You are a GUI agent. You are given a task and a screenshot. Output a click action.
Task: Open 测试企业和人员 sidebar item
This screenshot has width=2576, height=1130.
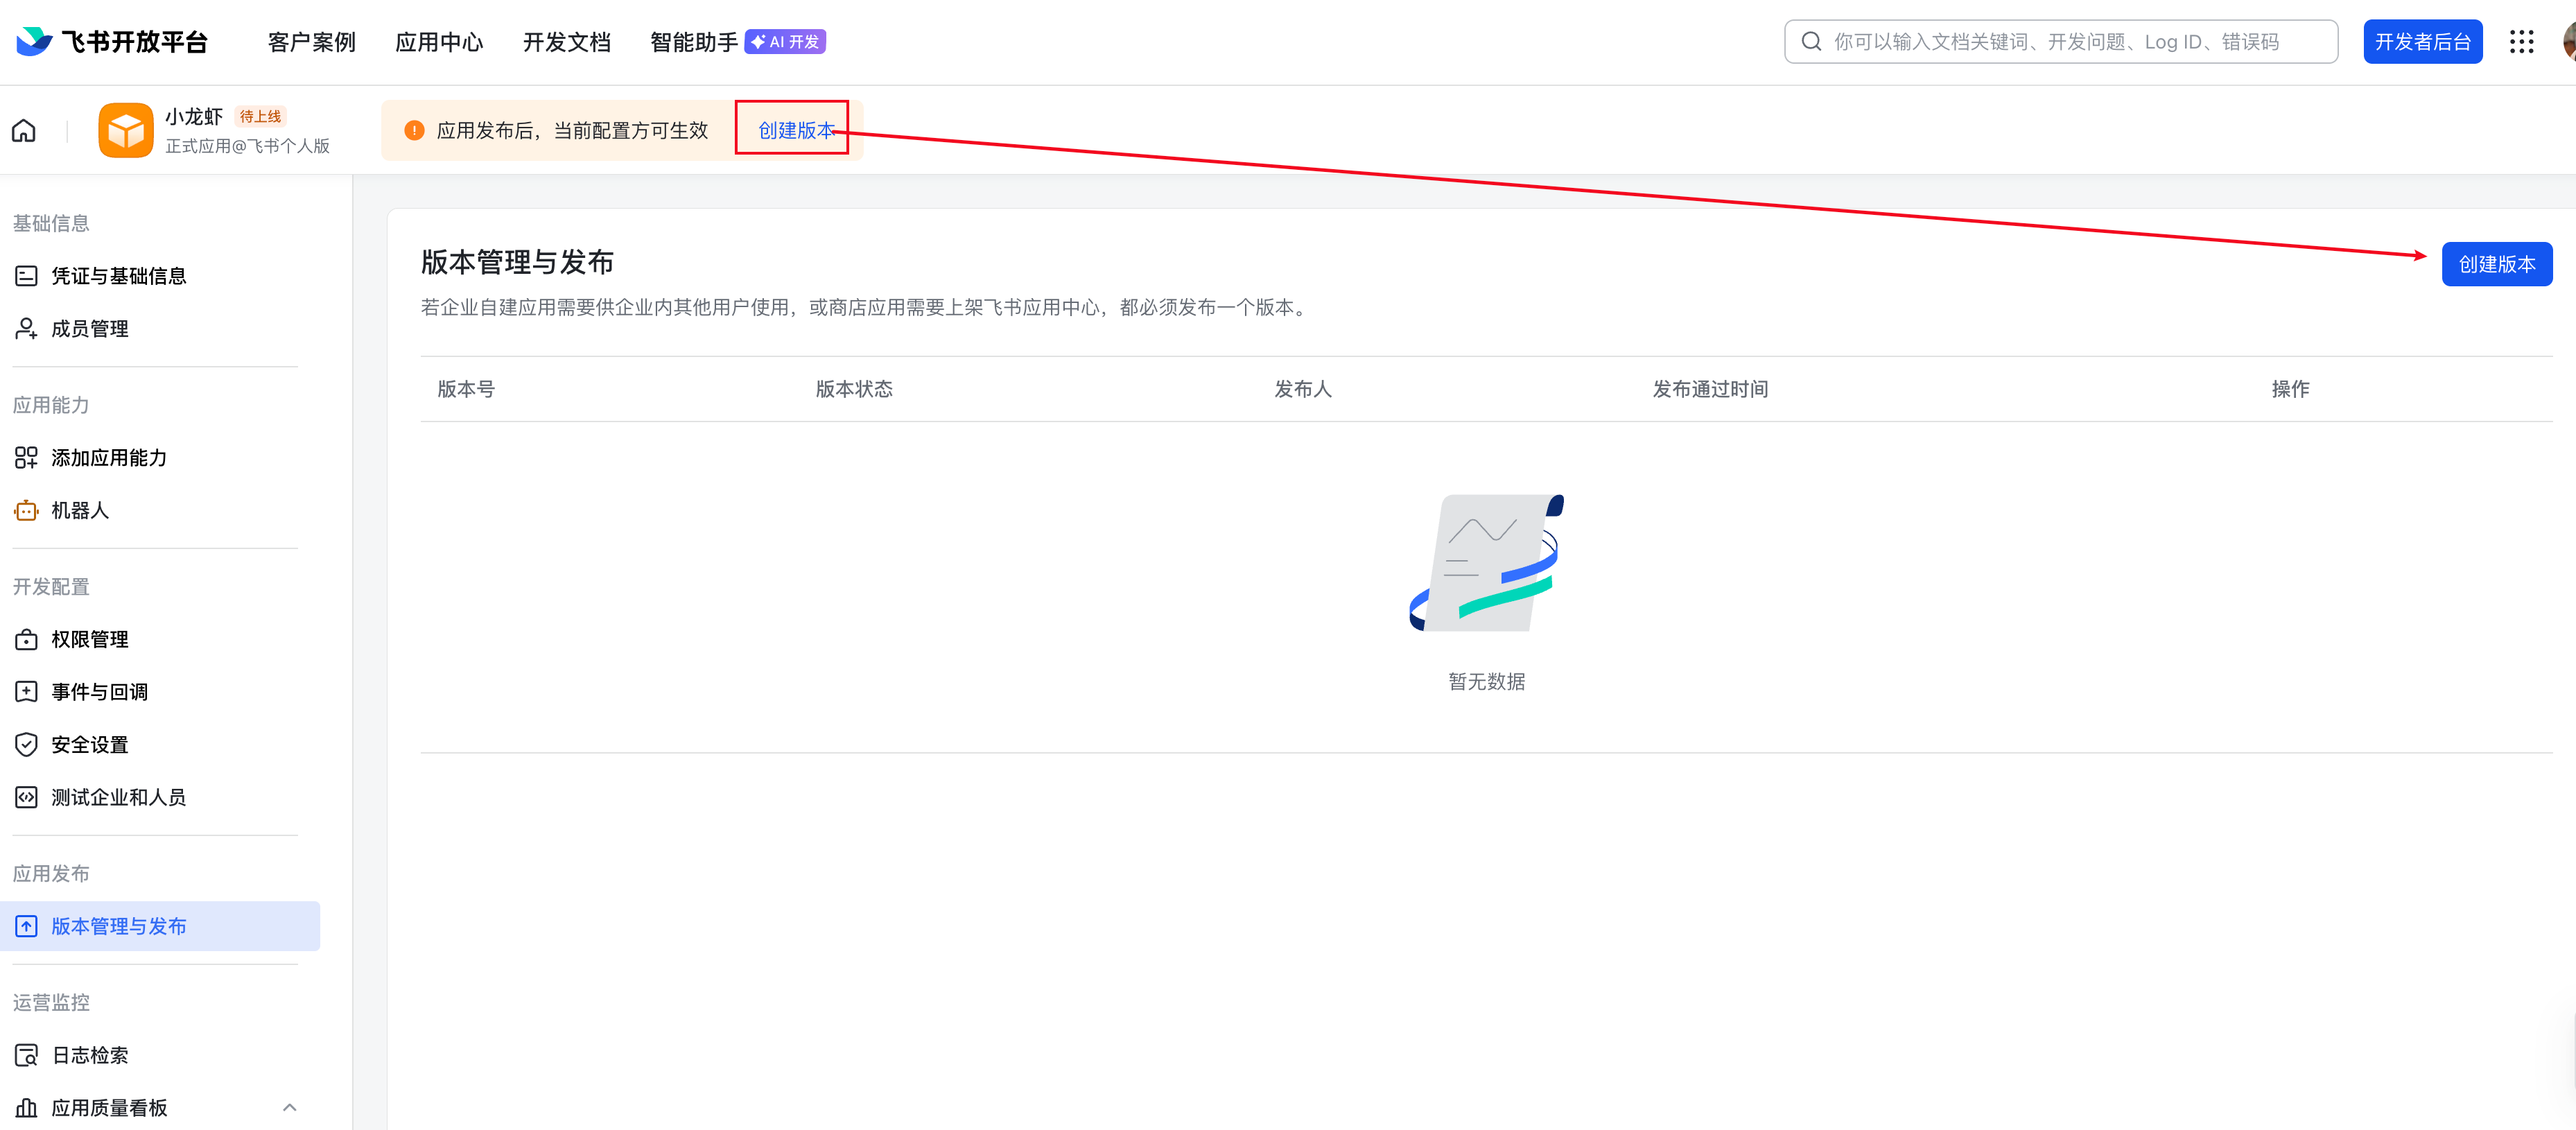click(x=118, y=798)
